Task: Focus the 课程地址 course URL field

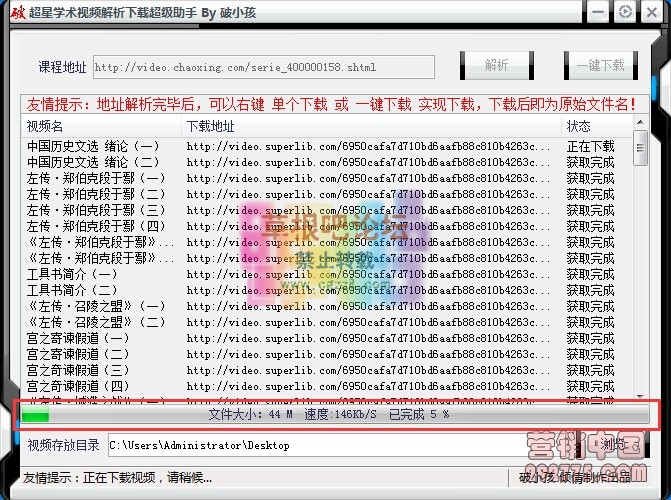Action: 264,67
